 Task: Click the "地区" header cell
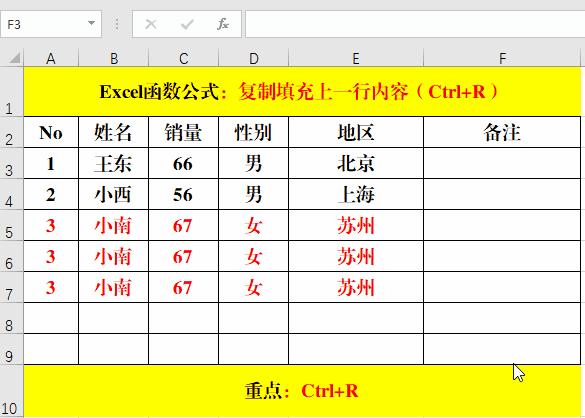click(x=356, y=132)
